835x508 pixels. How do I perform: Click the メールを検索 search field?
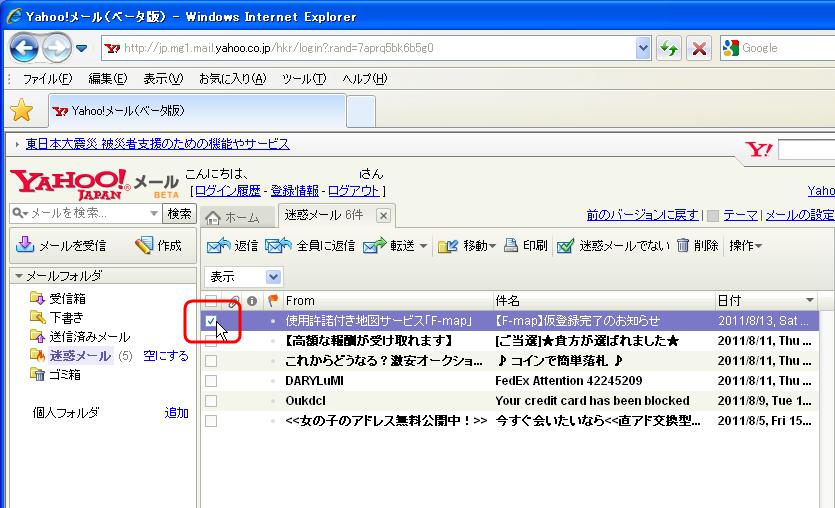[87, 214]
